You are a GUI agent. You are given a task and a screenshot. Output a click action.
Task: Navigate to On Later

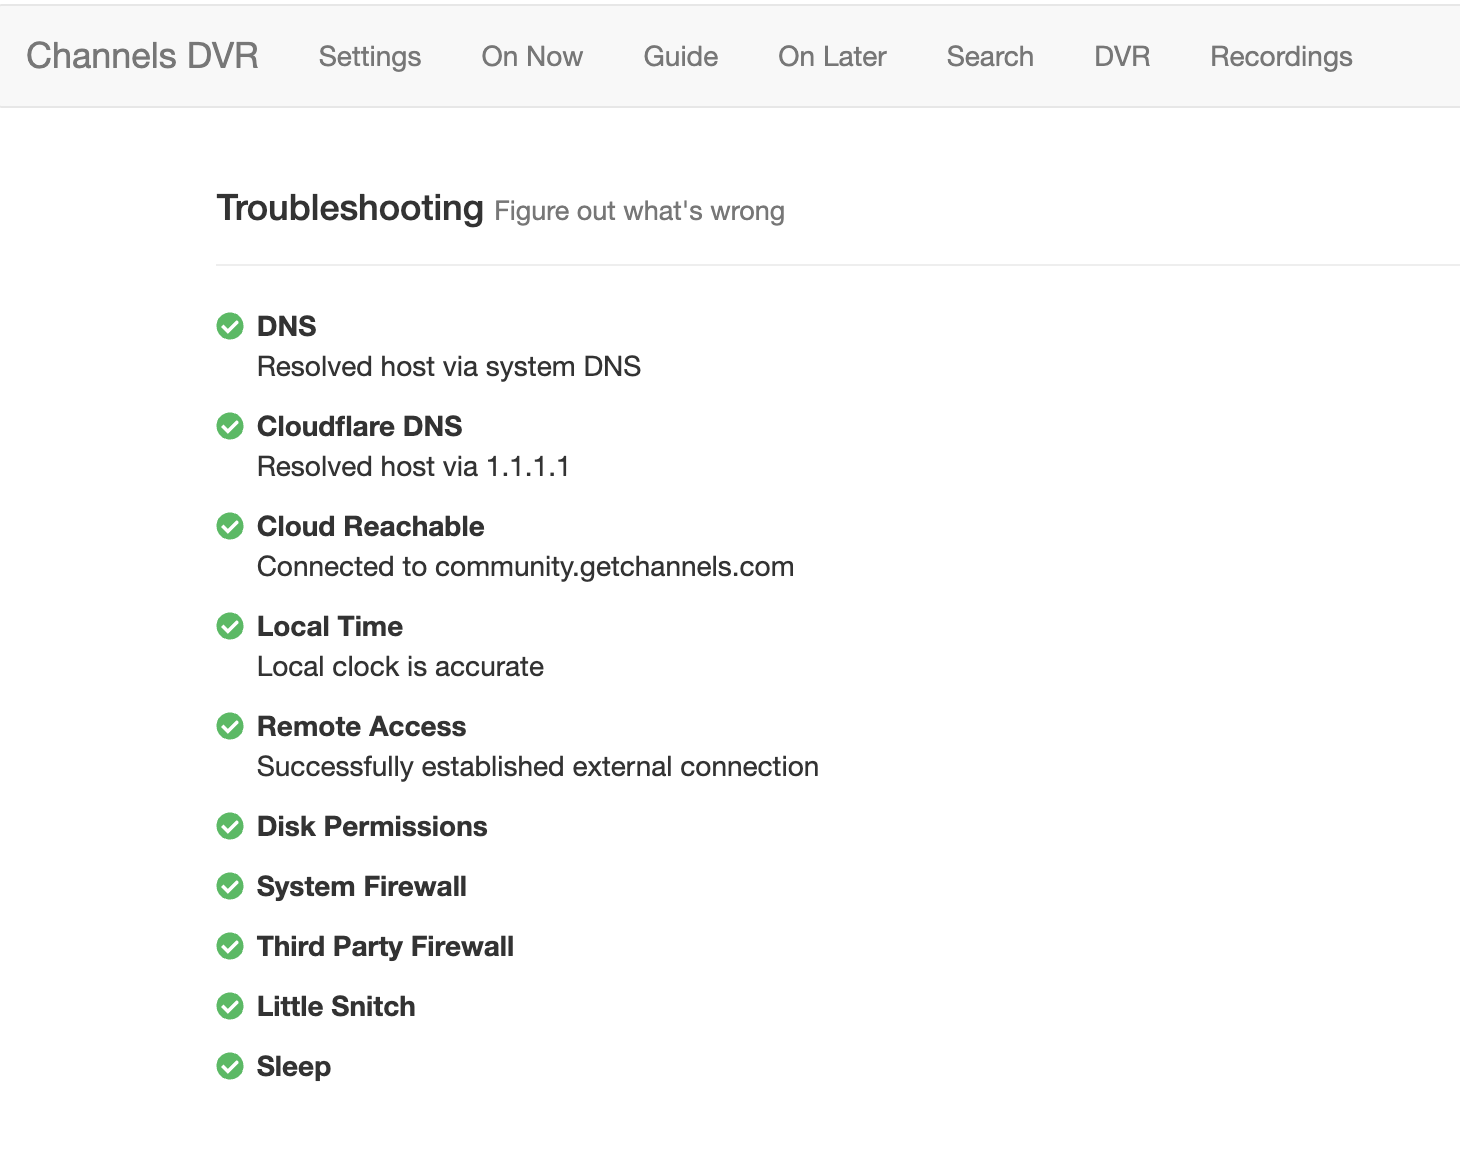(x=832, y=56)
